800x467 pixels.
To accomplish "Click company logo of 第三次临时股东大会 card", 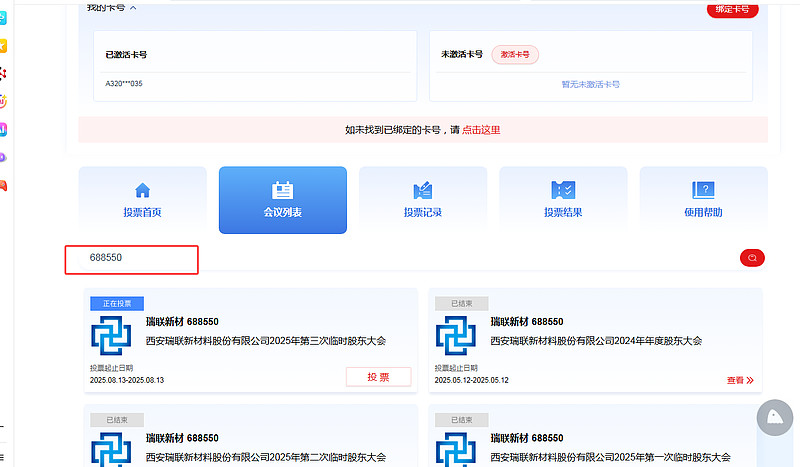I will click(111, 335).
